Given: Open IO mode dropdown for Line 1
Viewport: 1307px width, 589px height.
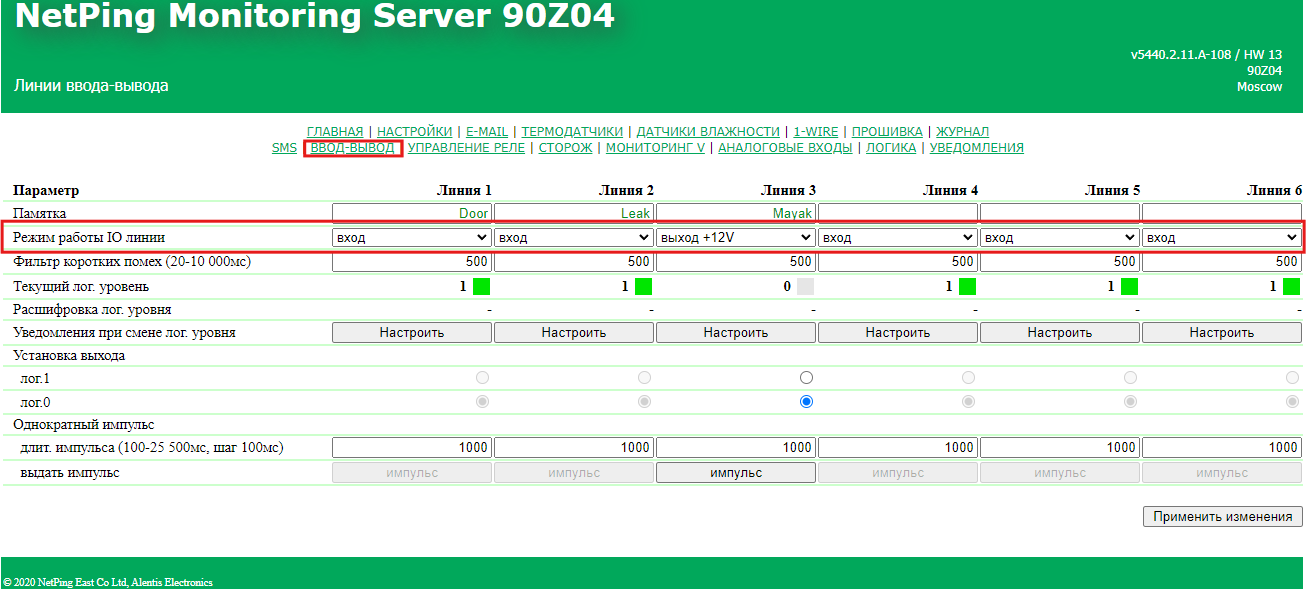Looking at the screenshot, I should tap(411, 238).
